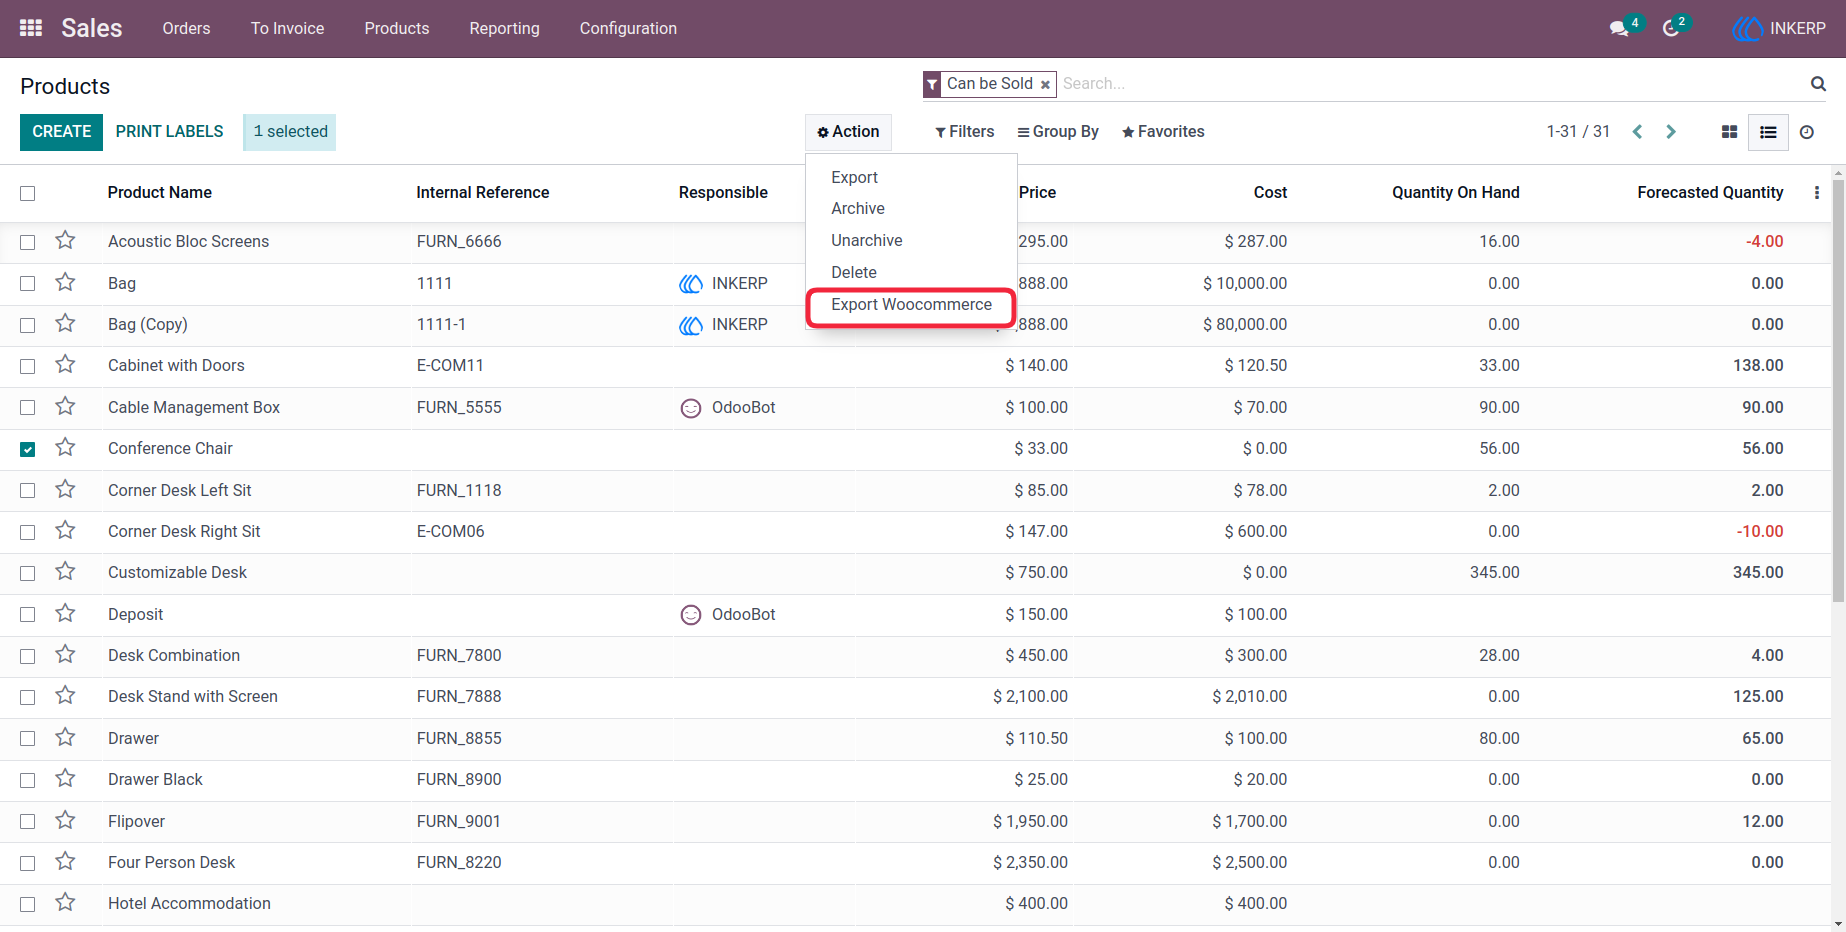Open optional columns three-dot menu
Image resolution: width=1846 pixels, height=932 pixels.
pyautogui.click(x=1817, y=193)
